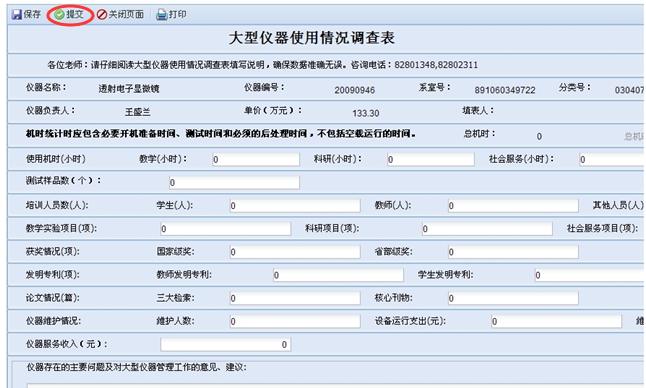Screen dimensions: 646x388
Task: Click the 关闭页面 button label
Action: (x=126, y=14)
